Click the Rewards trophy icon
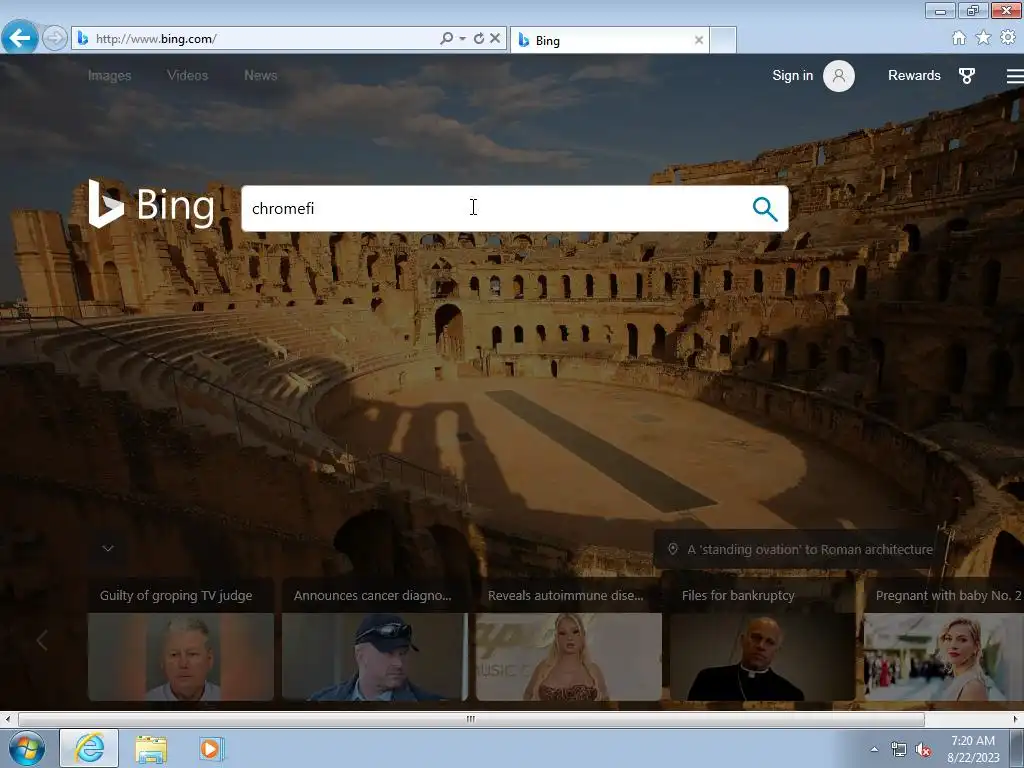 click(x=967, y=76)
